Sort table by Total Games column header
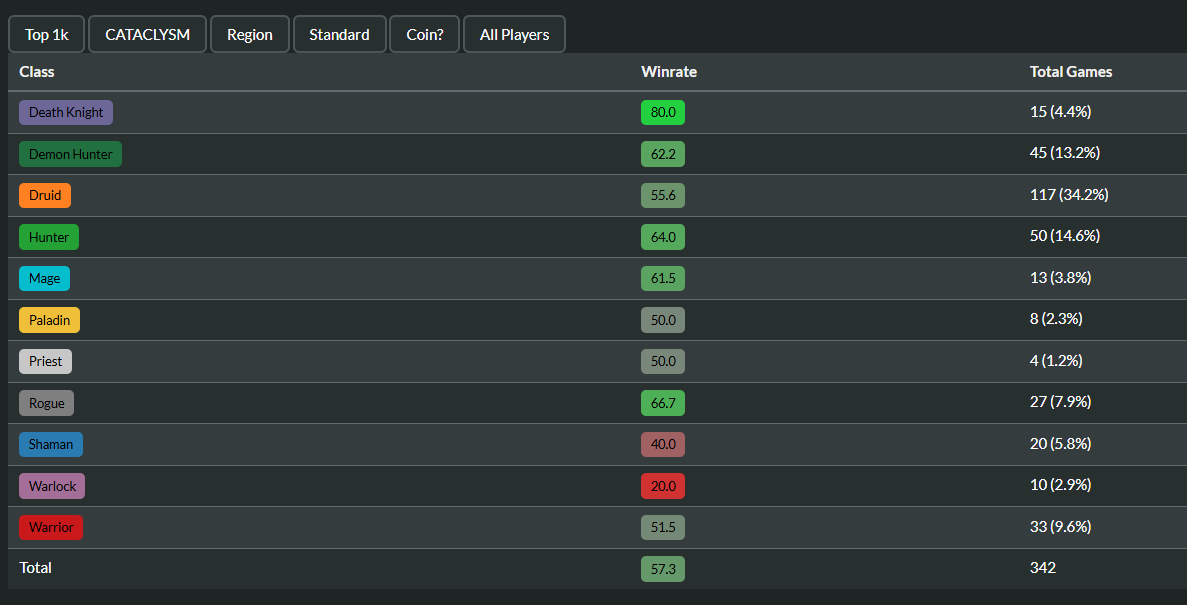The image size is (1187, 605). 1070,72
